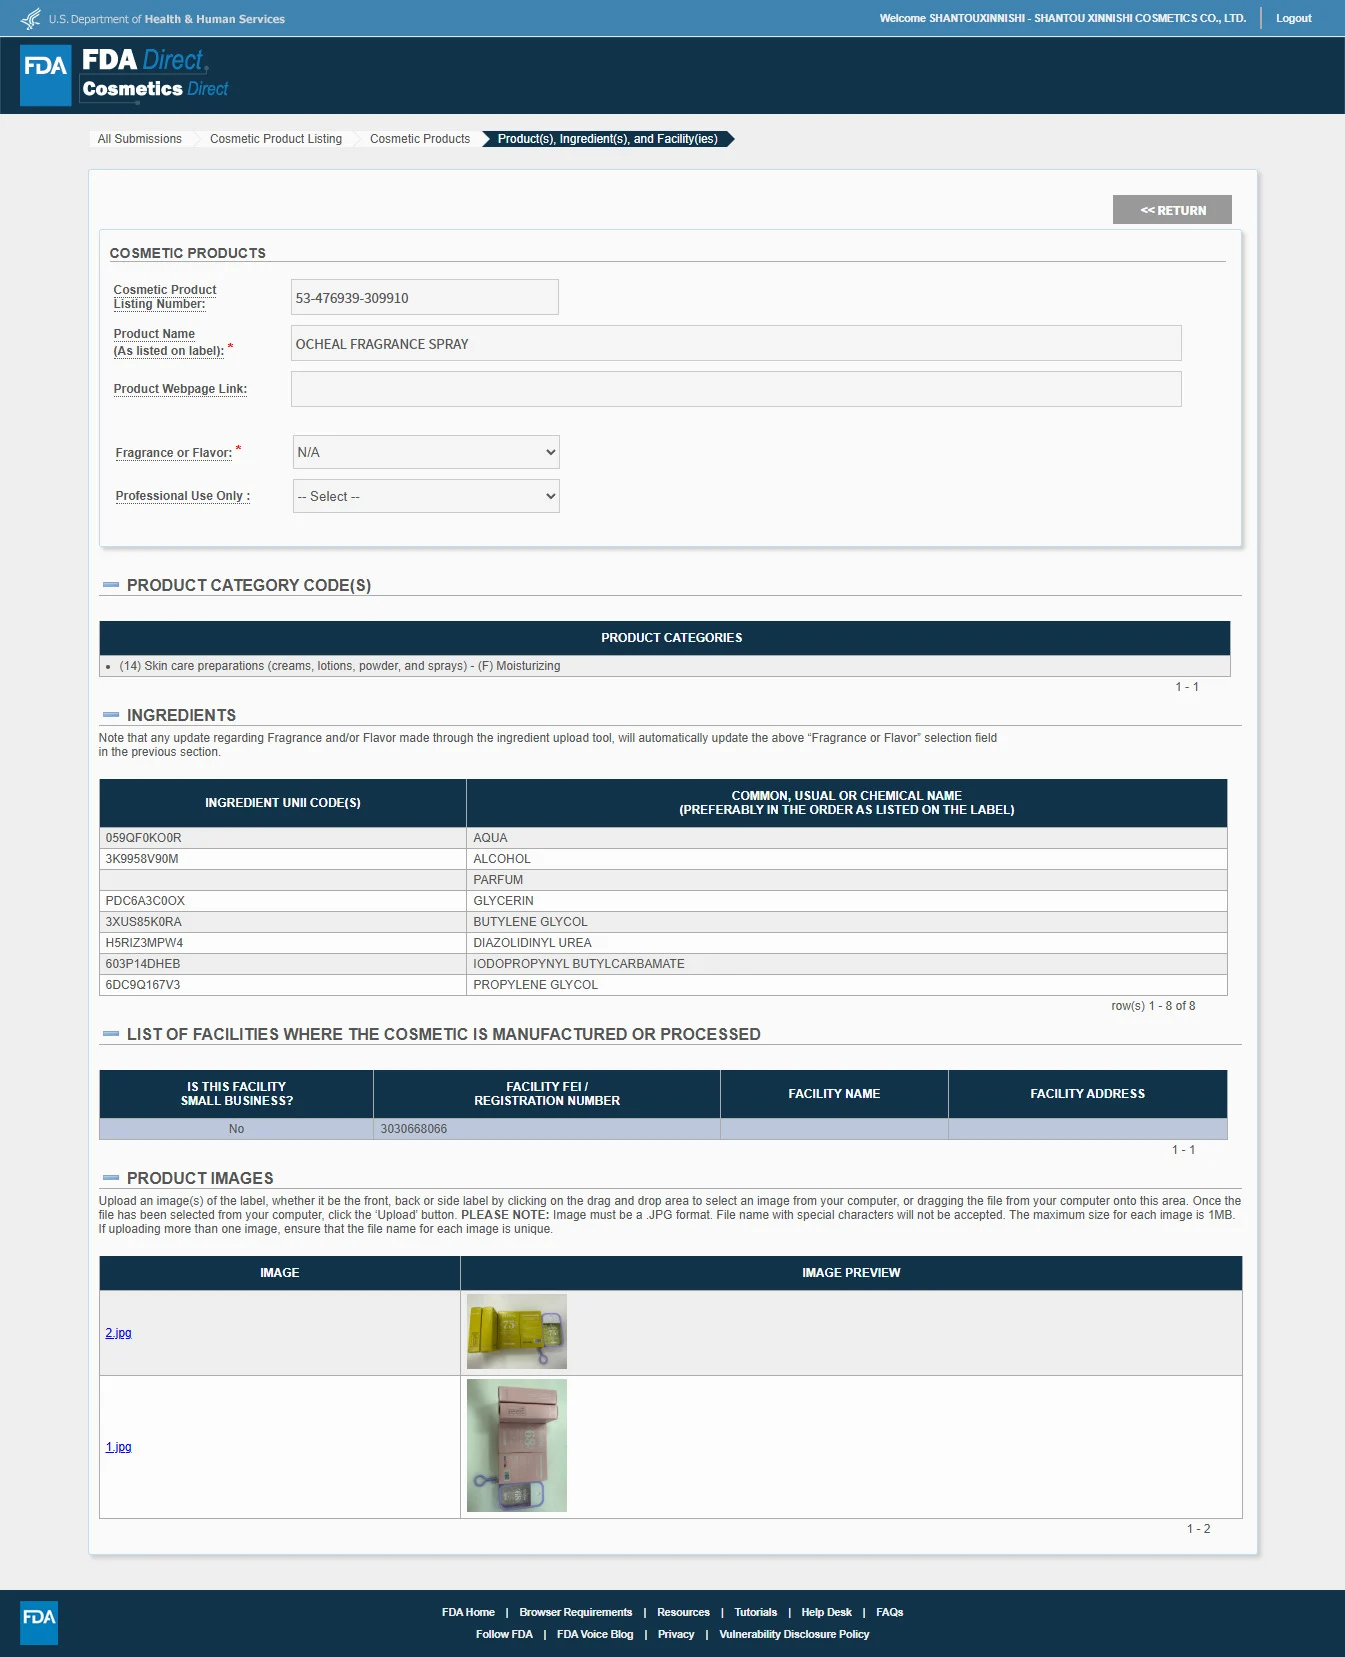Click the pink product image preview
Screen dimensions: 1345x1657
point(517,1446)
